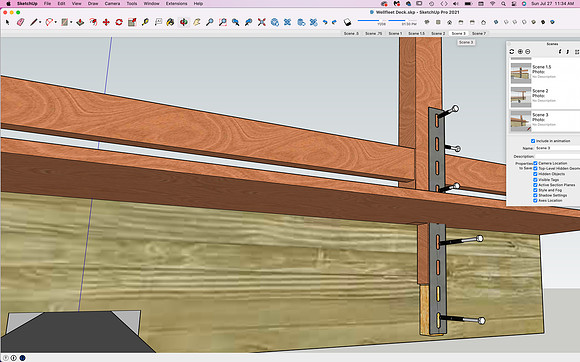The height and width of the screenshot is (362, 580).
Task: Pick the Zoom magnifier tool
Action: pyautogui.click(x=210, y=23)
